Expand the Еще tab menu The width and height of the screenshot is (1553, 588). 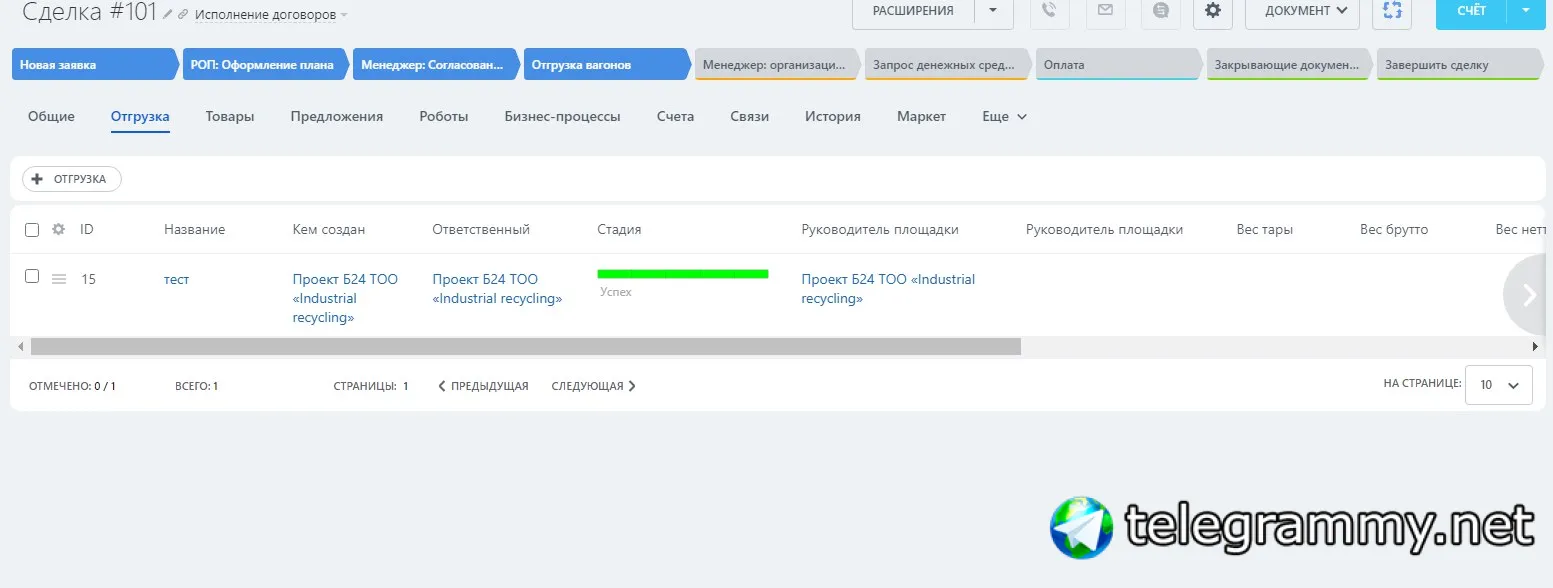coord(1004,116)
